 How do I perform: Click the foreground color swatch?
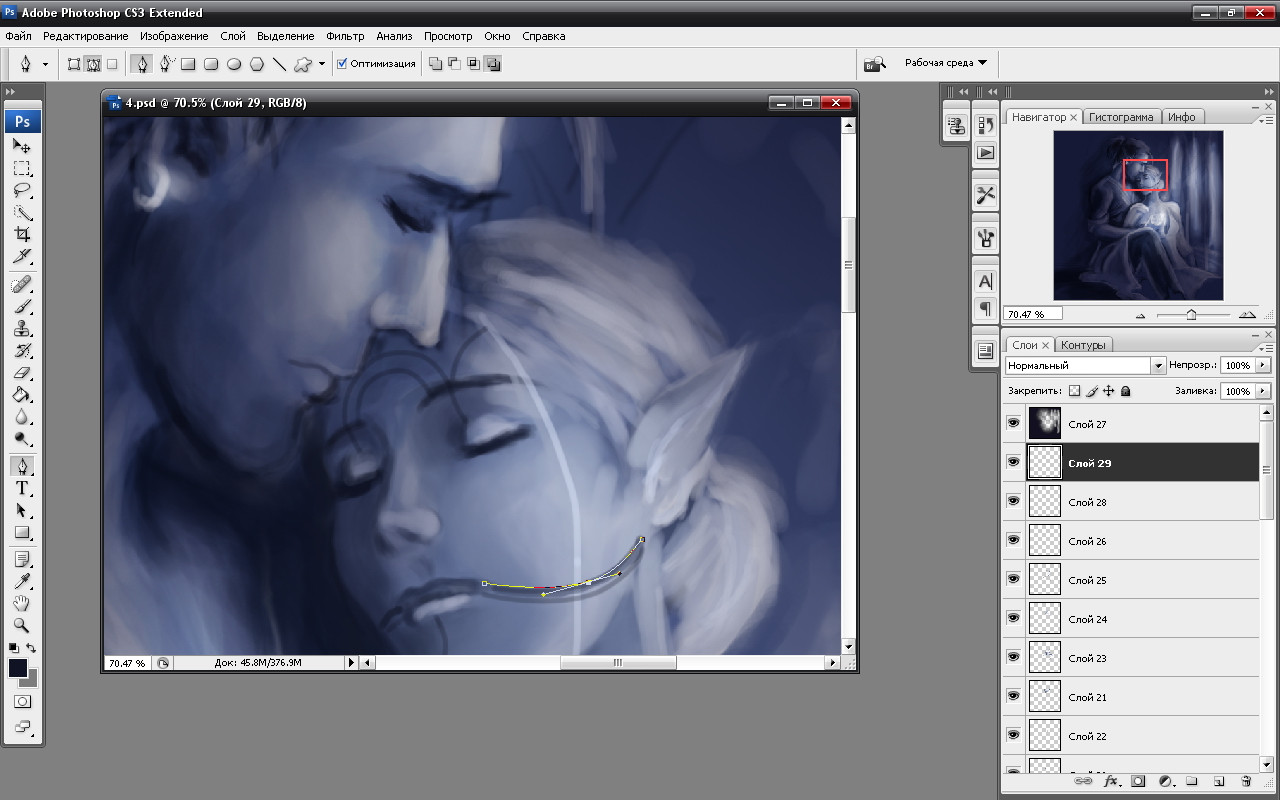pyautogui.click(x=18, y=668)
